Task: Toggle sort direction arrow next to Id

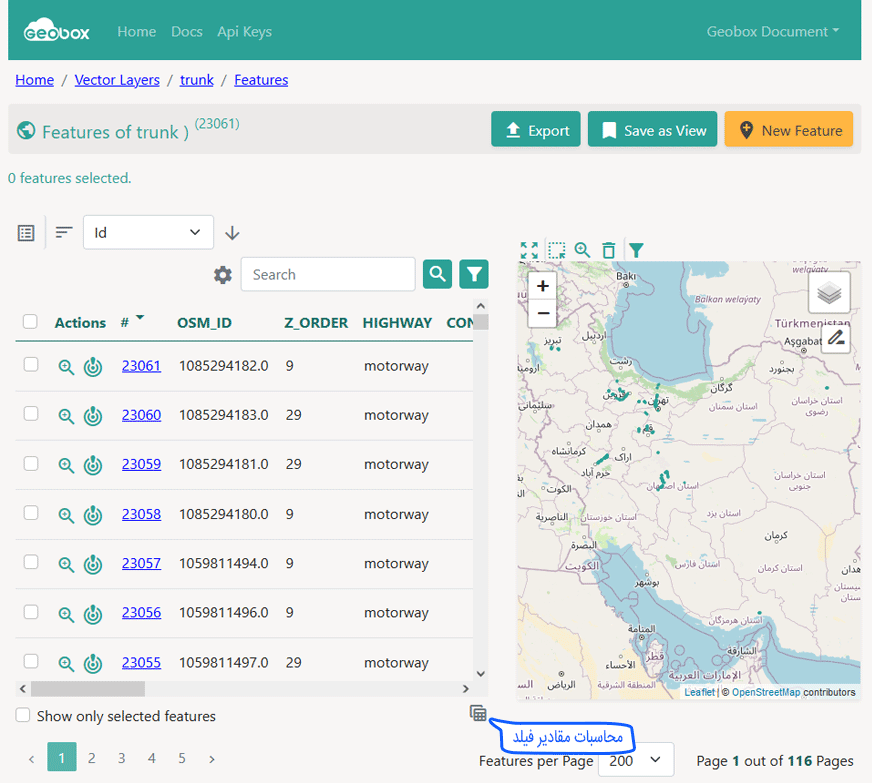Action: 233,233
